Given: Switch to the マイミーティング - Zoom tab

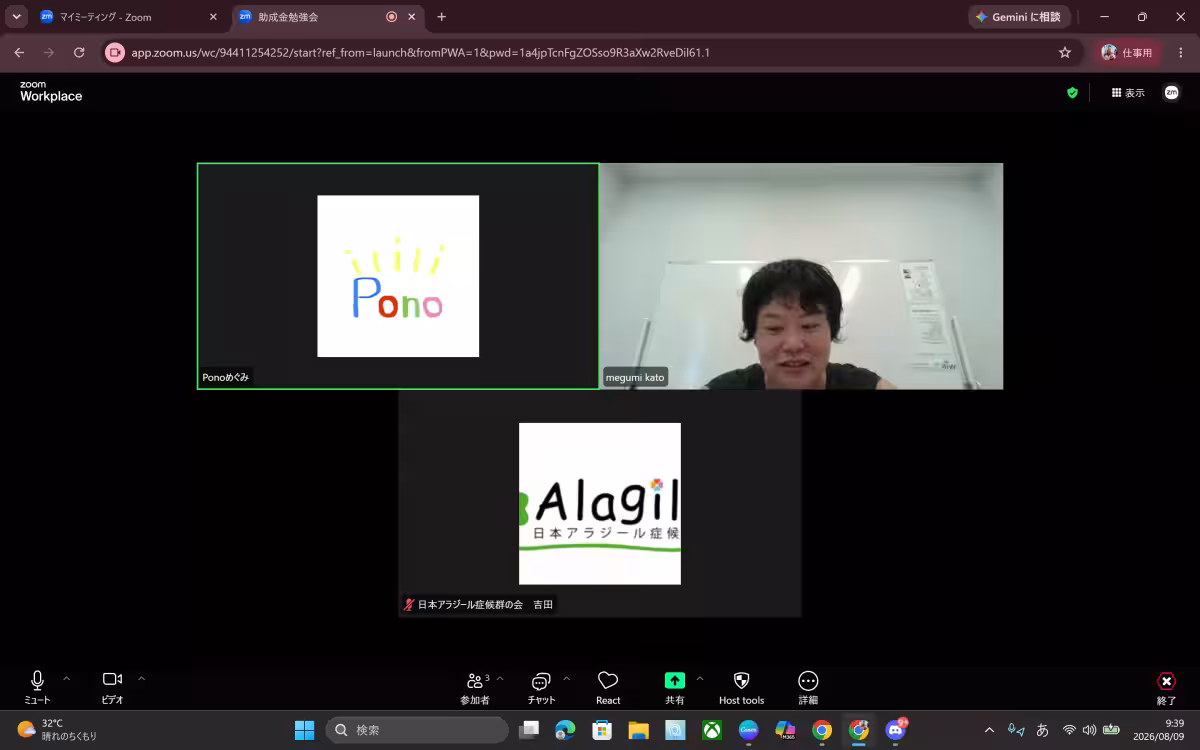Looking at the screenshot, I should coord(128,17).
